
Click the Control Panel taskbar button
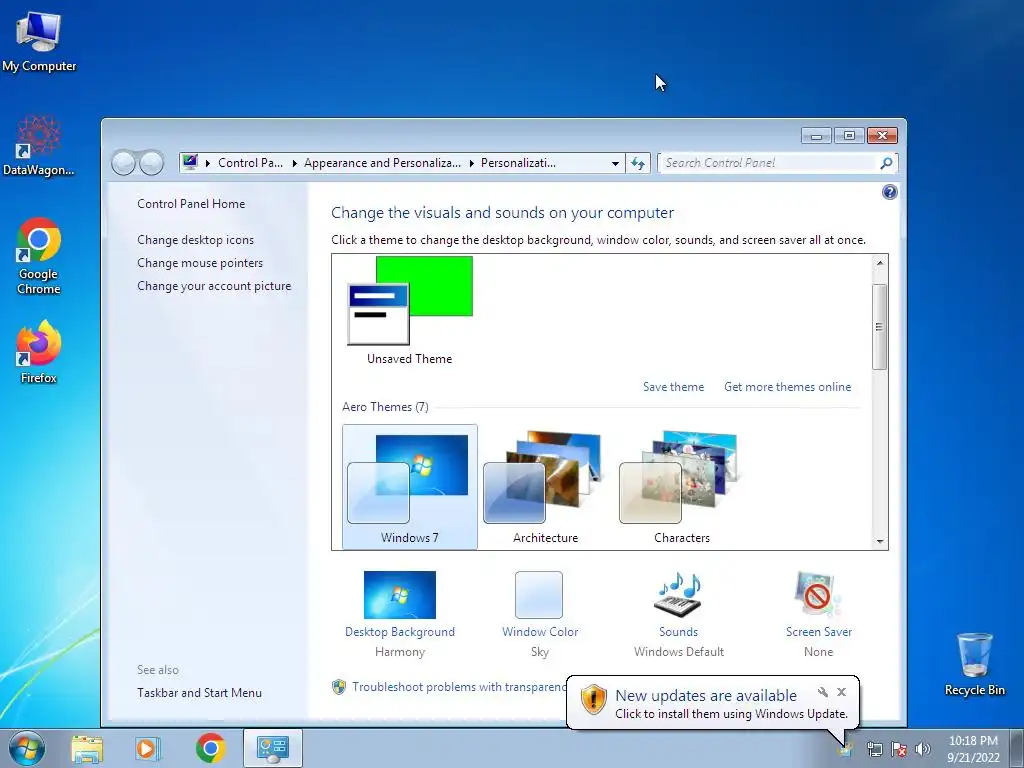(273, 748)
